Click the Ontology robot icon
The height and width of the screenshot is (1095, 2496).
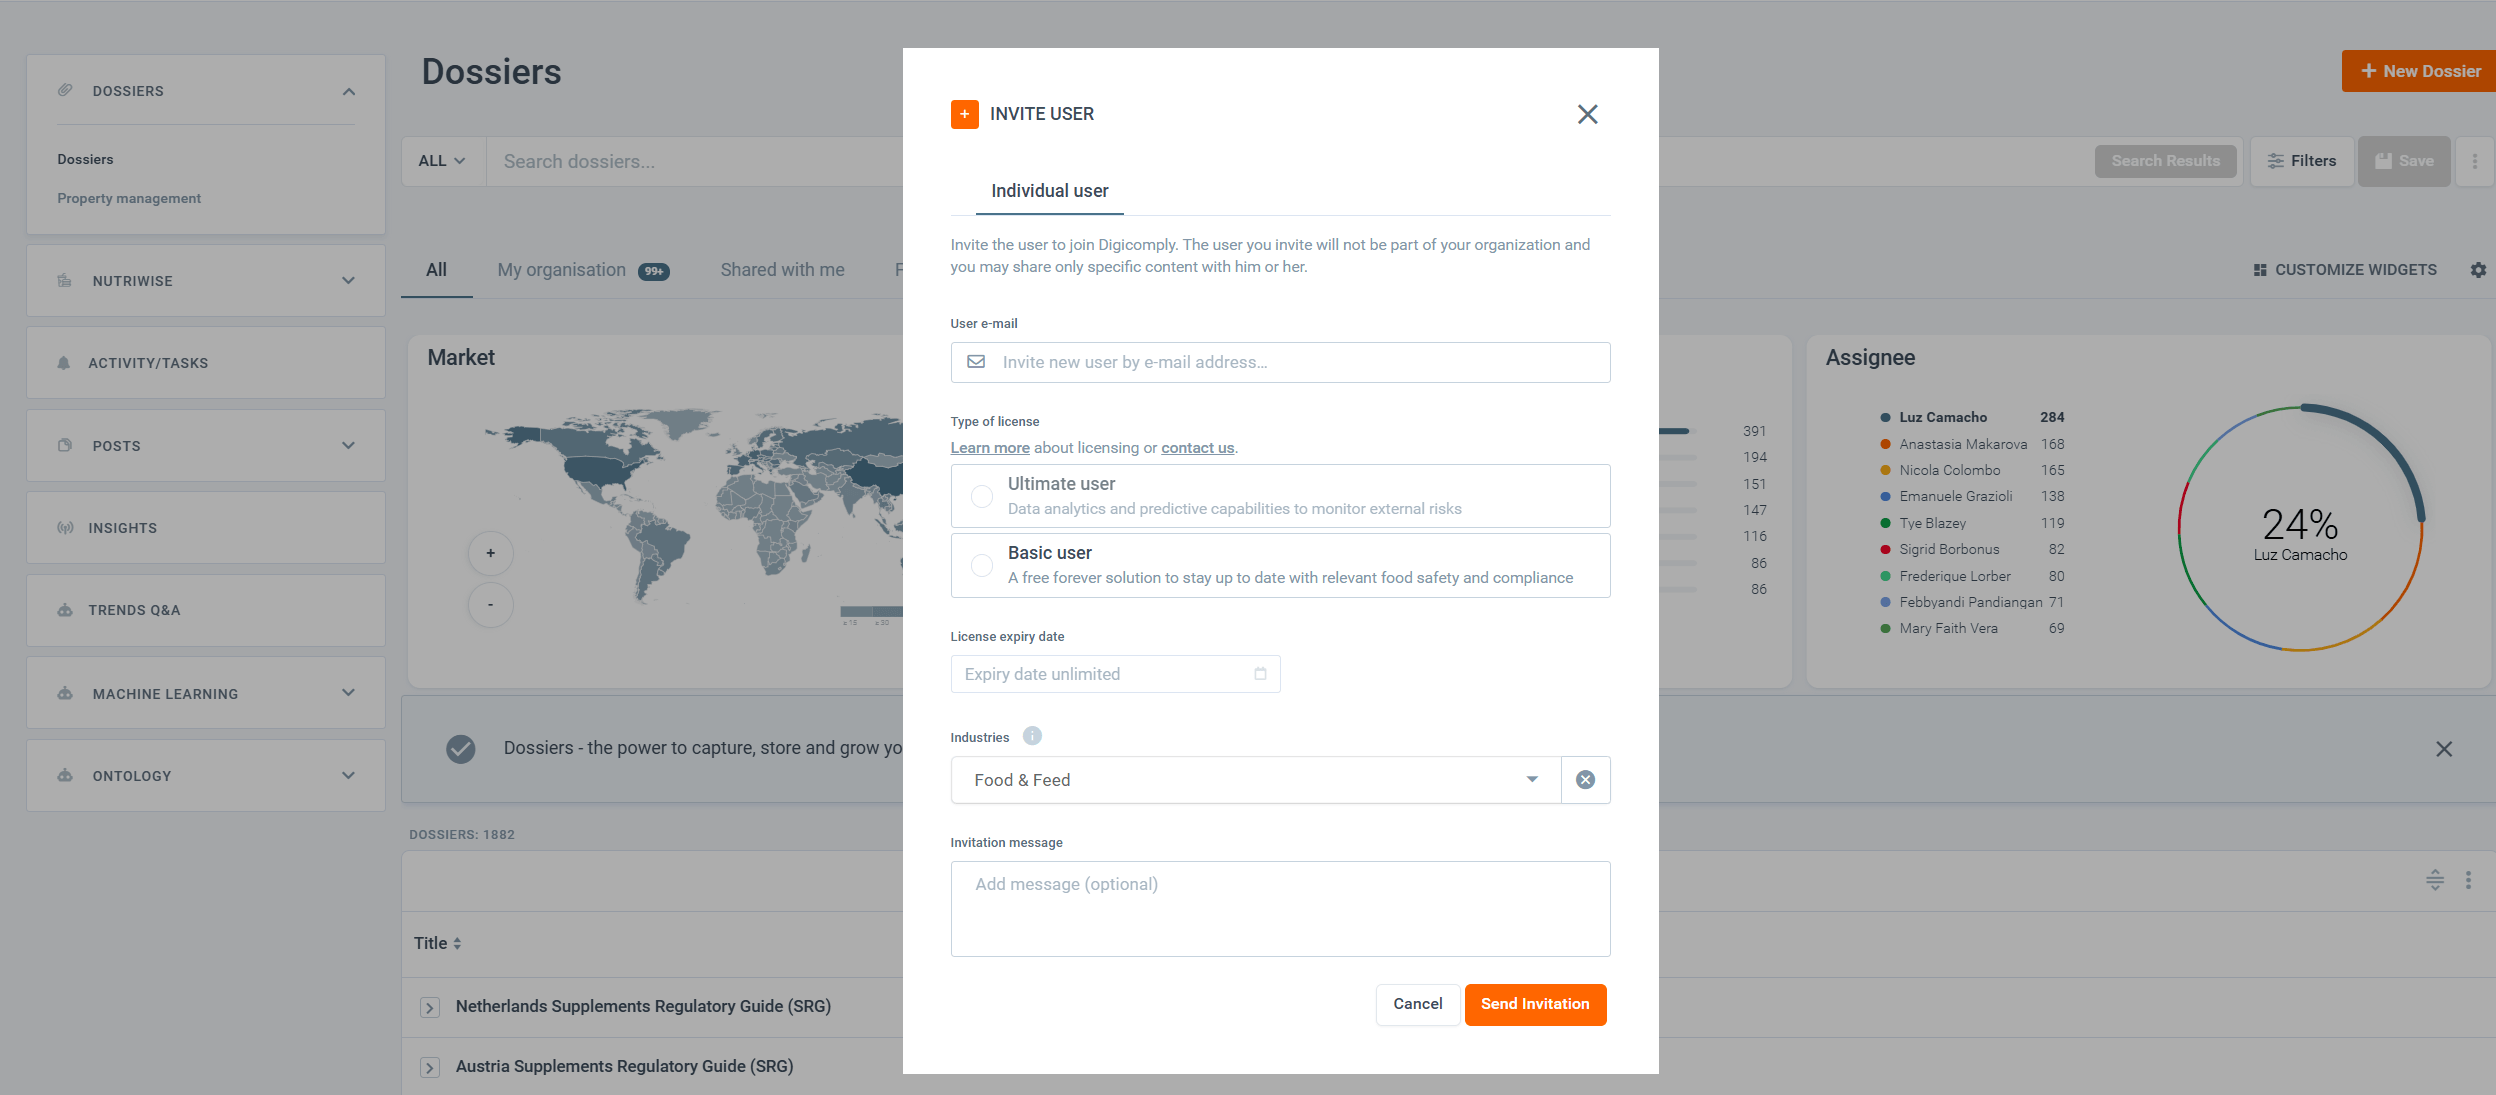[65, 776]
